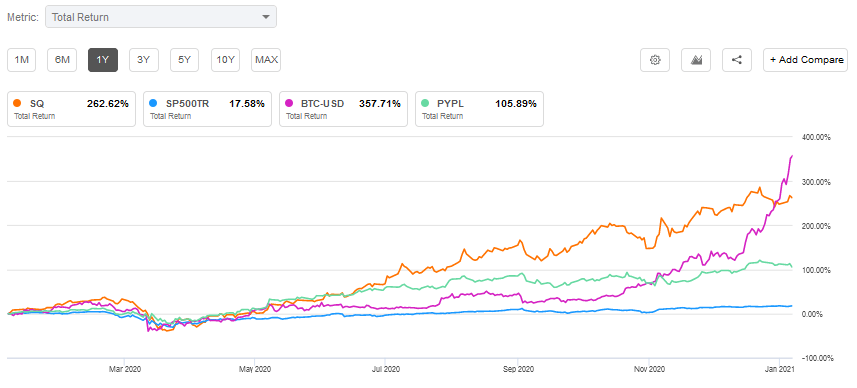Click the 17.58% SP500TR return value
This screenshot has width=857, height=388.
[246, 103]
